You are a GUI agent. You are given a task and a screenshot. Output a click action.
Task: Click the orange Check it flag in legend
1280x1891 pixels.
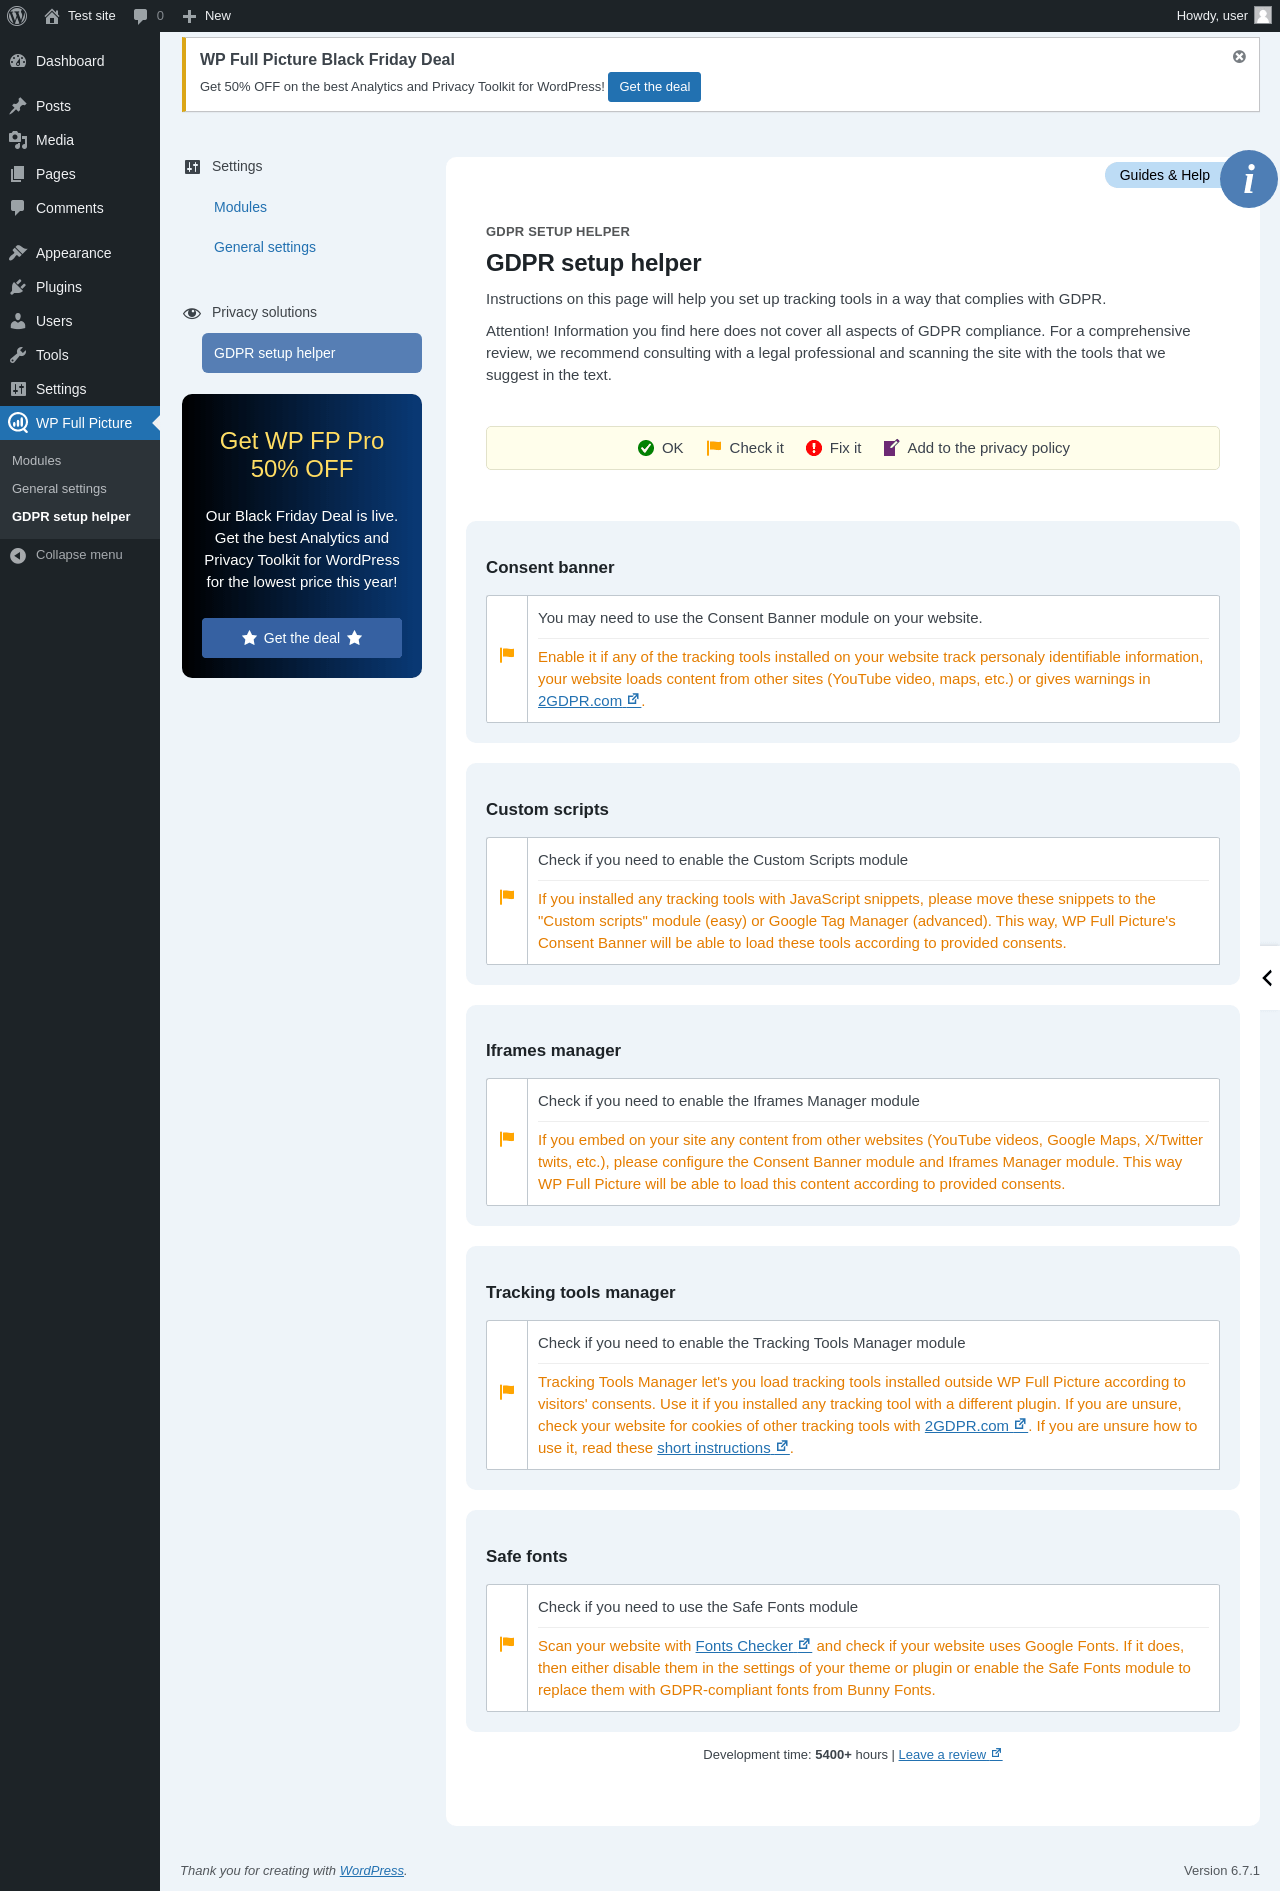[714, 448]
